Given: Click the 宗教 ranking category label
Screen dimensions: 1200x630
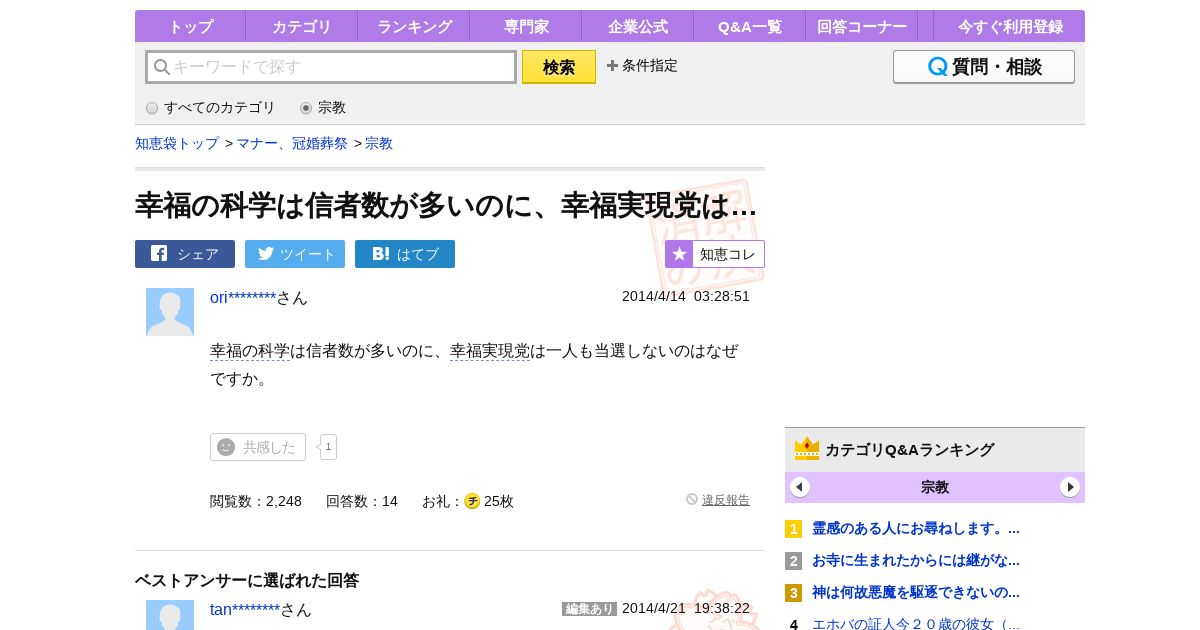Looking at the screenshot, I should pos(935,487).
